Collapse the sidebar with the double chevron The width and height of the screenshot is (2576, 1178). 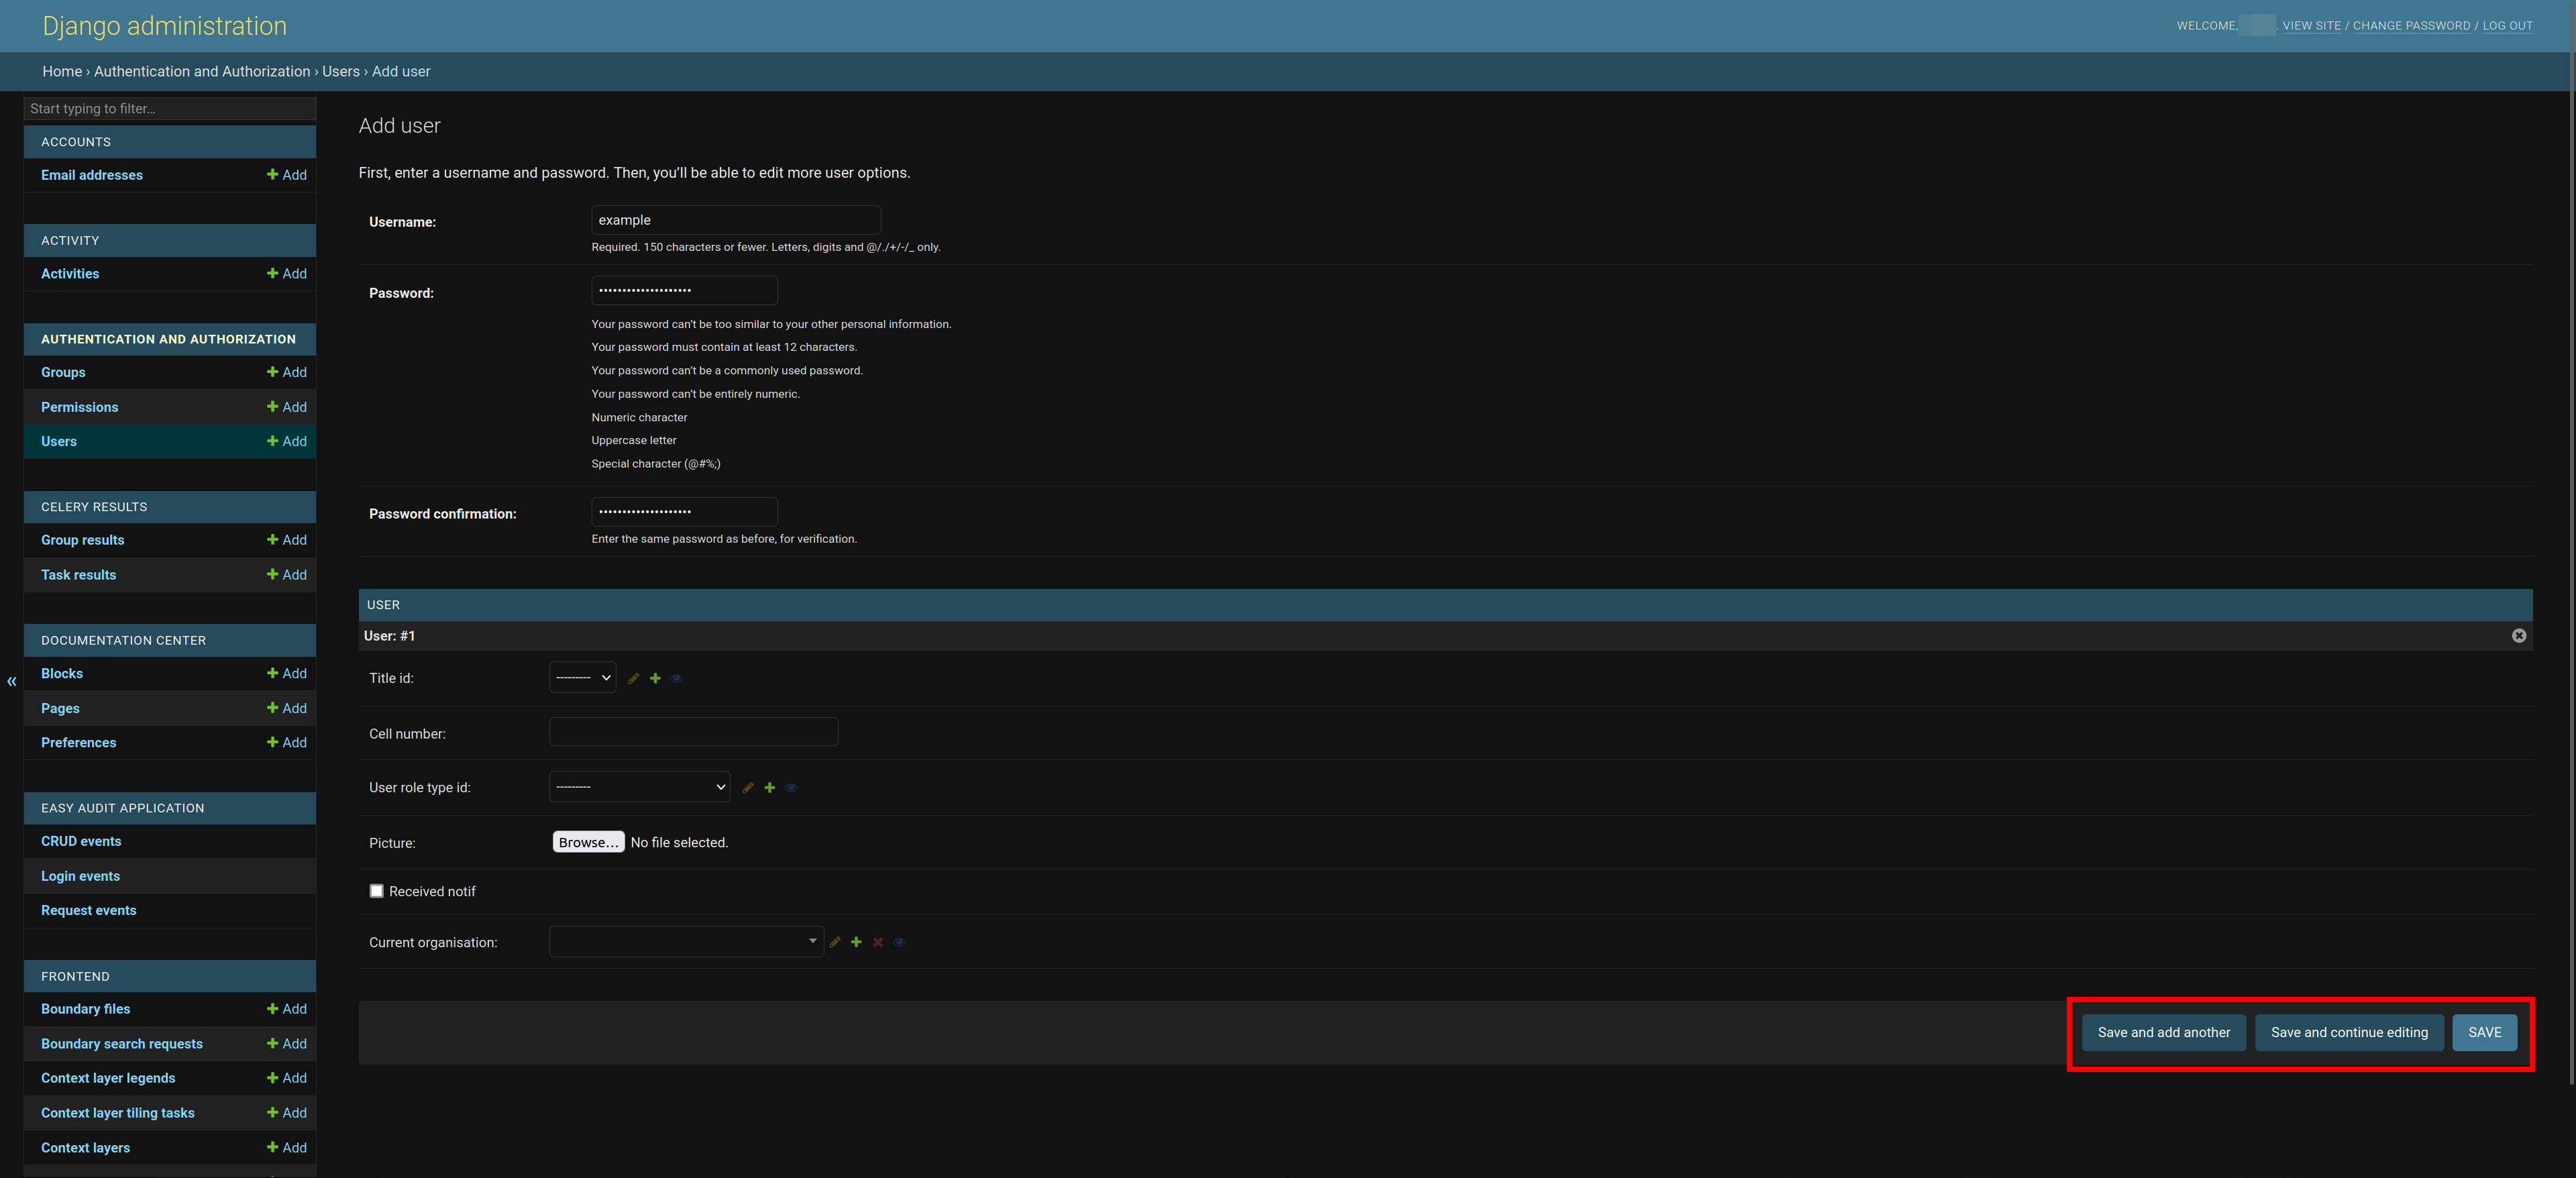[x=12, y=681]
